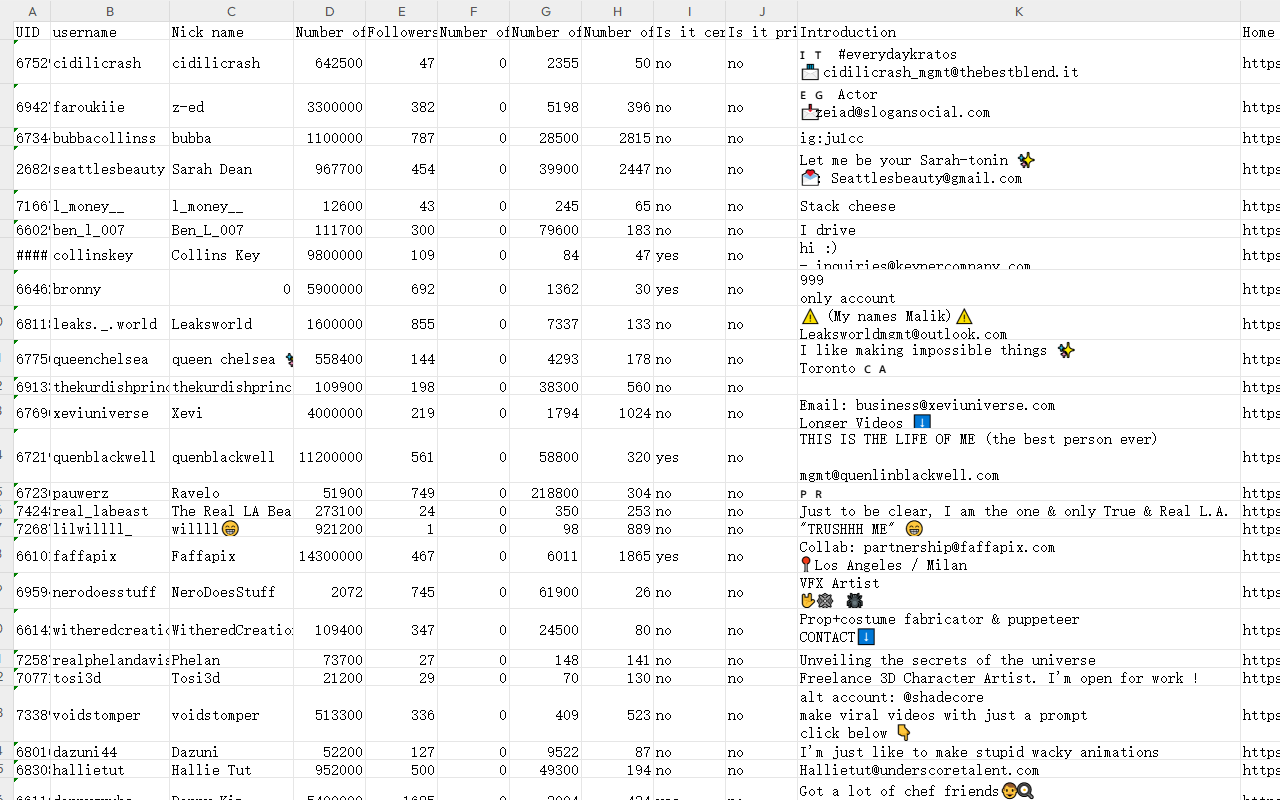Click the 'username' header cell

click(110, 32)
